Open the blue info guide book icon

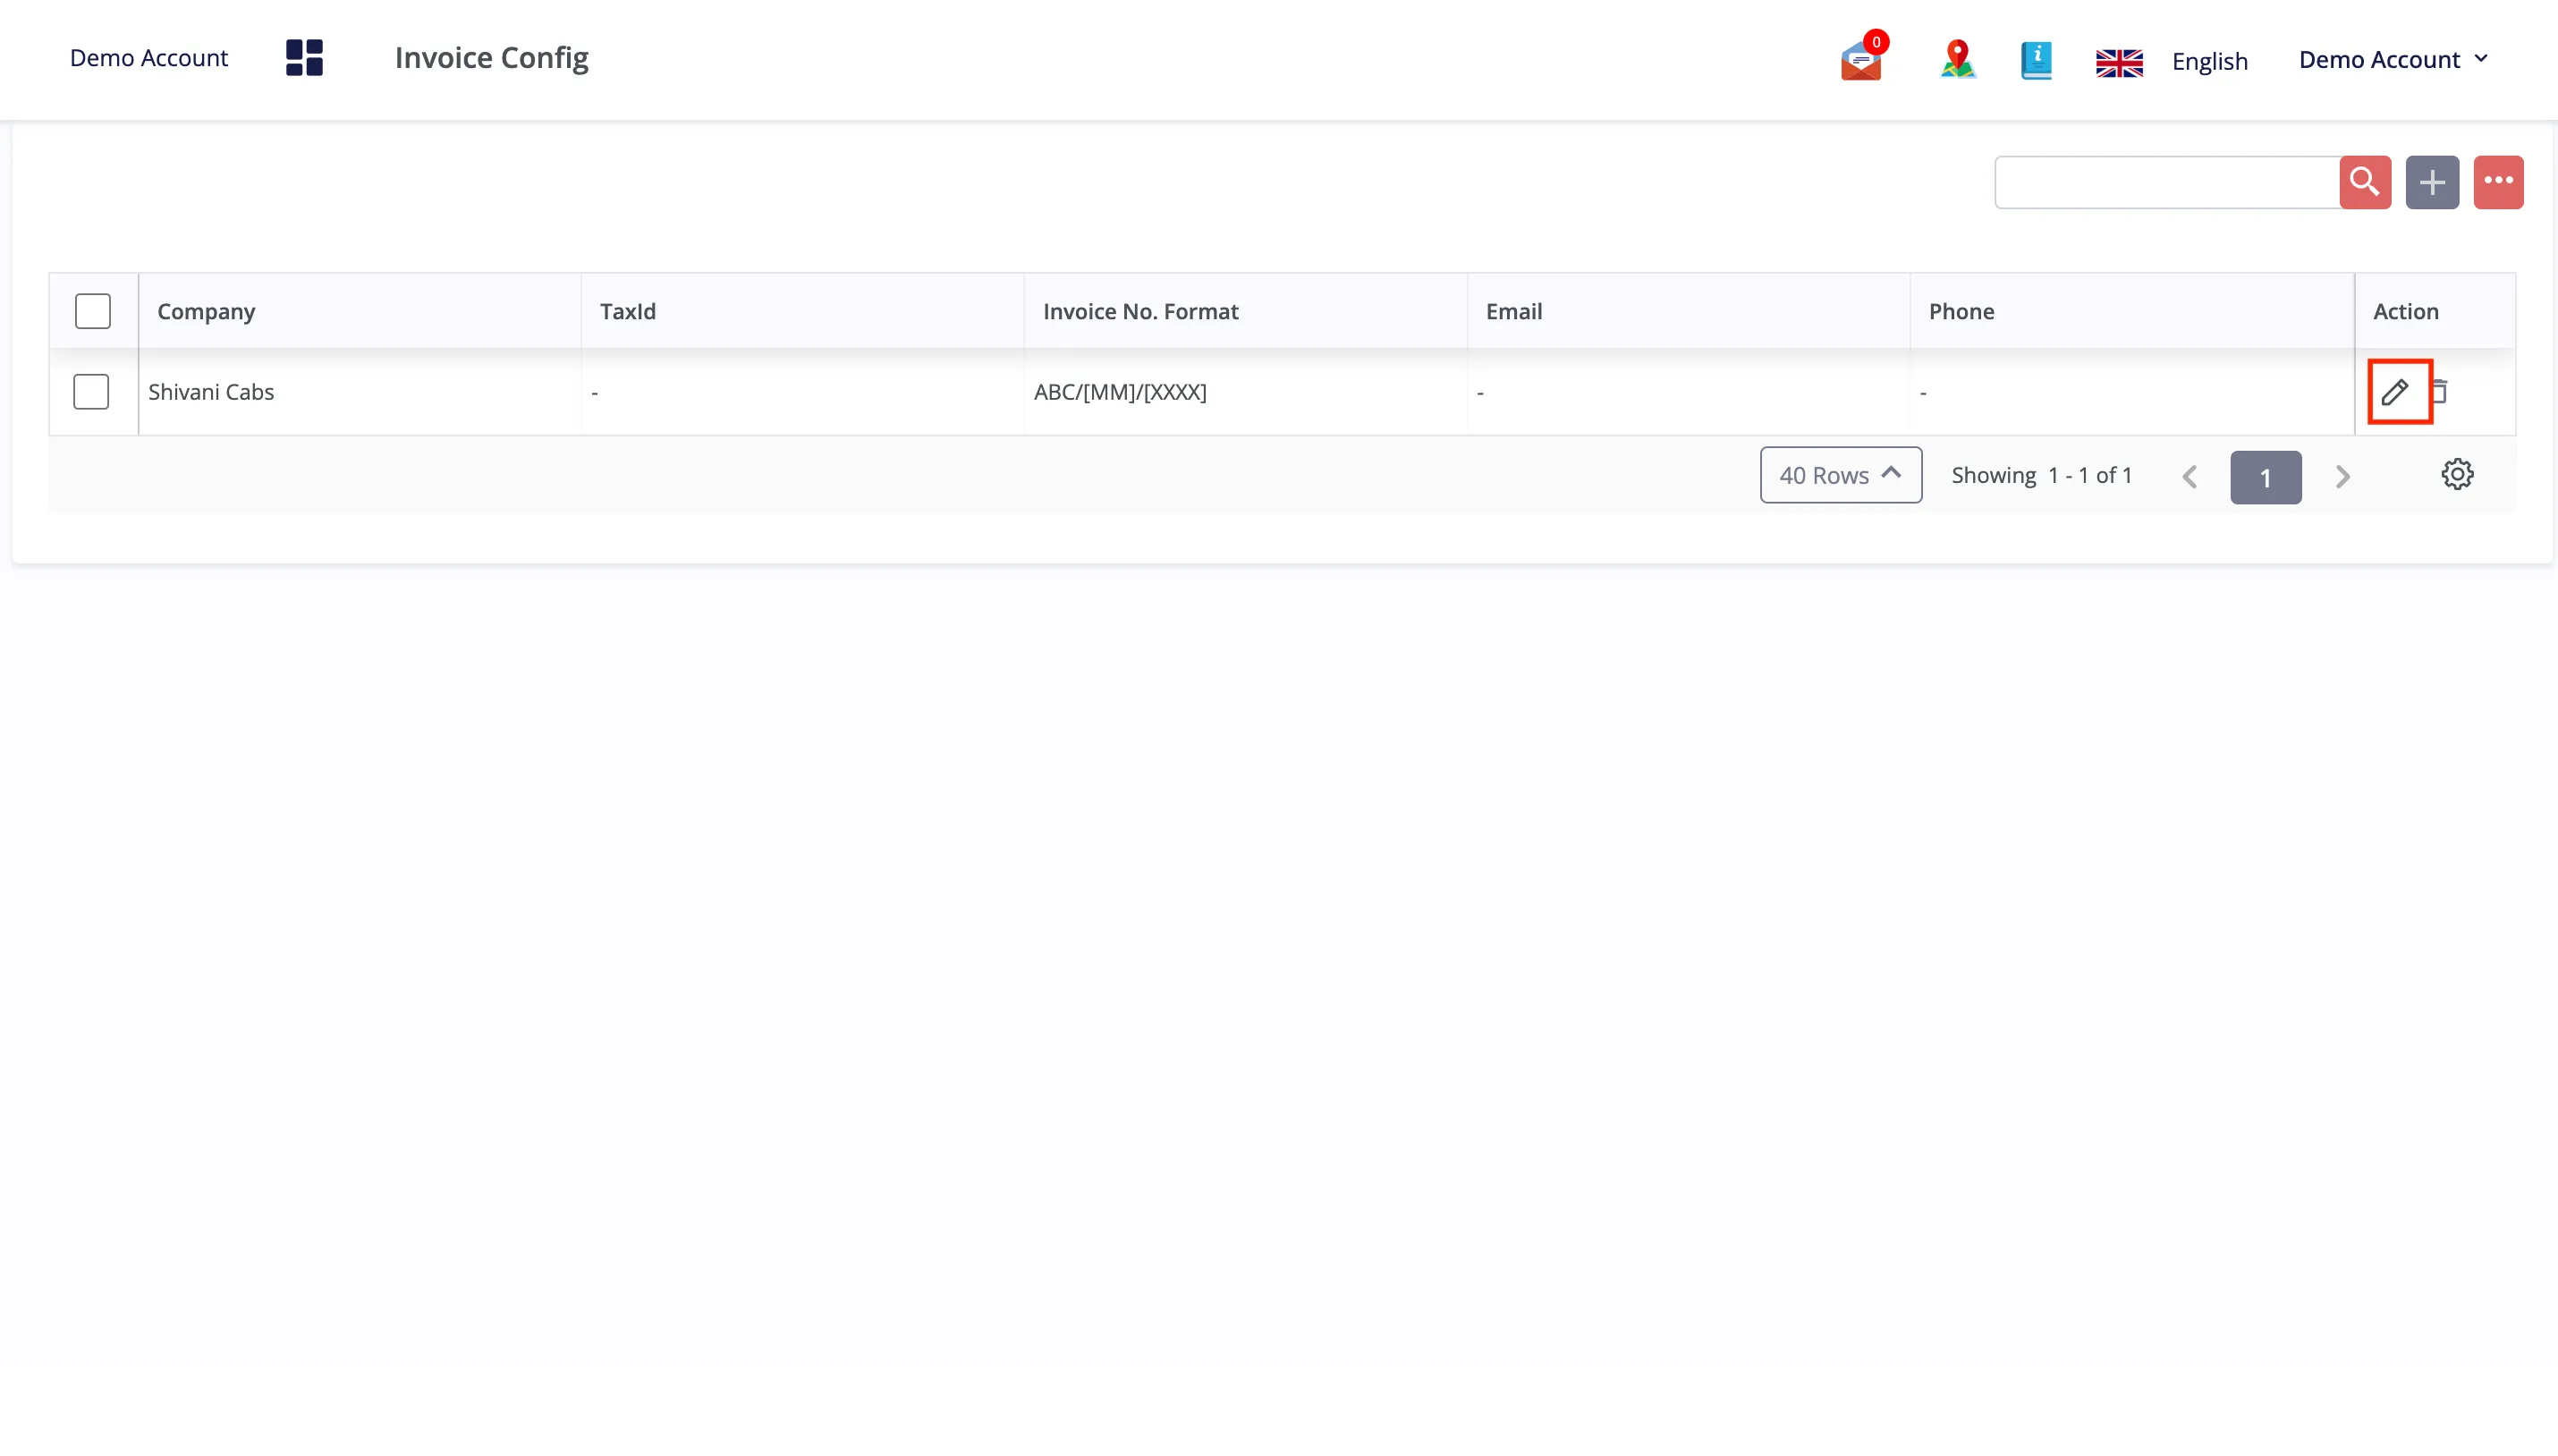2036,60
